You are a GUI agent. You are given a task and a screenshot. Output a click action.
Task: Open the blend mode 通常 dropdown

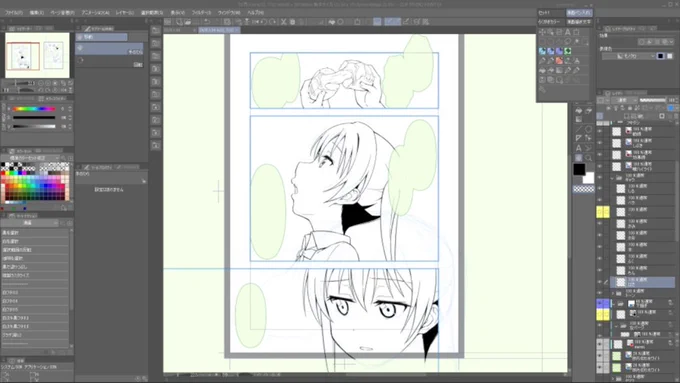coord(625,100)
